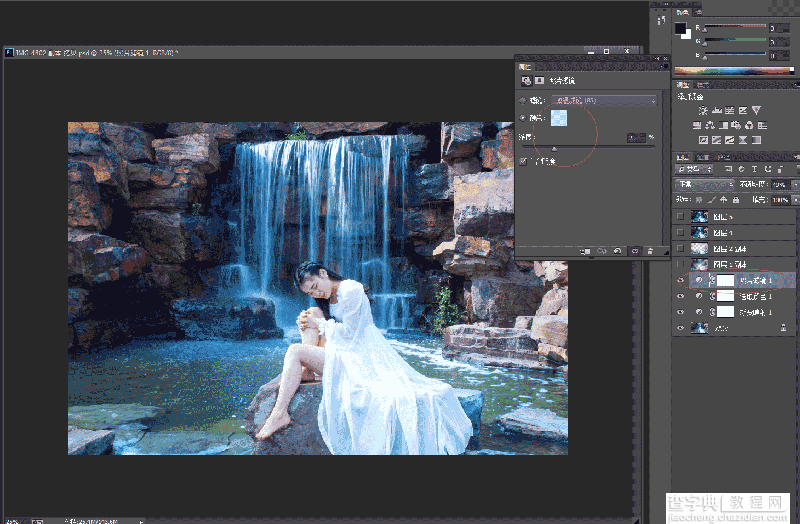
Task: Toggle adjustment visibility eye in Properties panel footer
Action: tap(634, 251)
